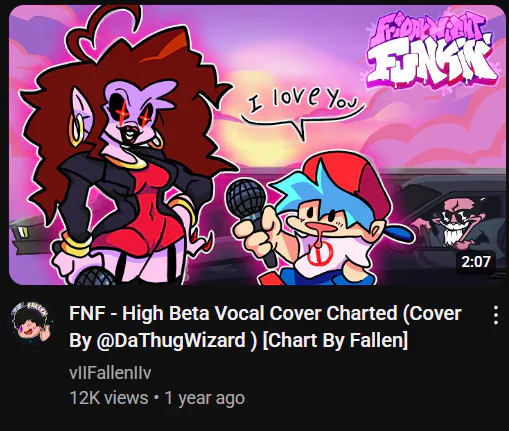The height and width of the screenshot is (431, 509).
Task: Open the vIIFallenIIv channel name link
Action: point(110,372)
